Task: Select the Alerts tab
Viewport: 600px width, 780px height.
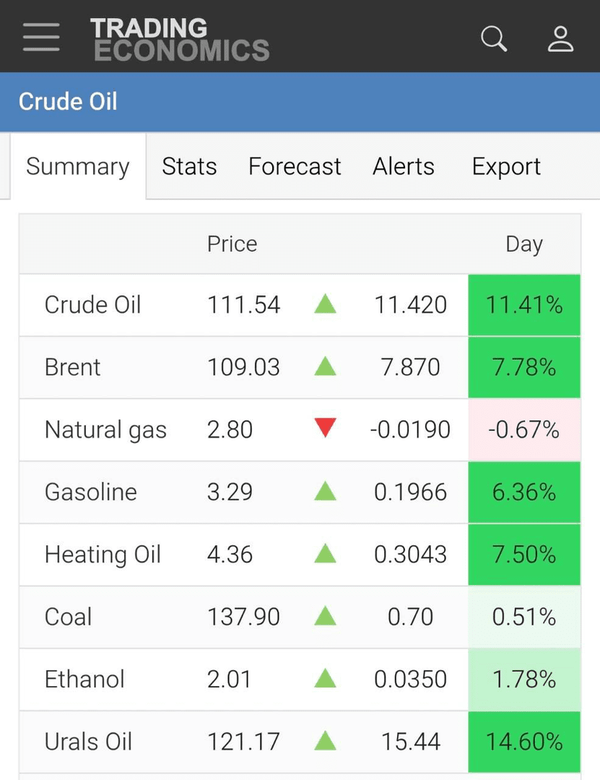Action: click(x=404, y=167)
